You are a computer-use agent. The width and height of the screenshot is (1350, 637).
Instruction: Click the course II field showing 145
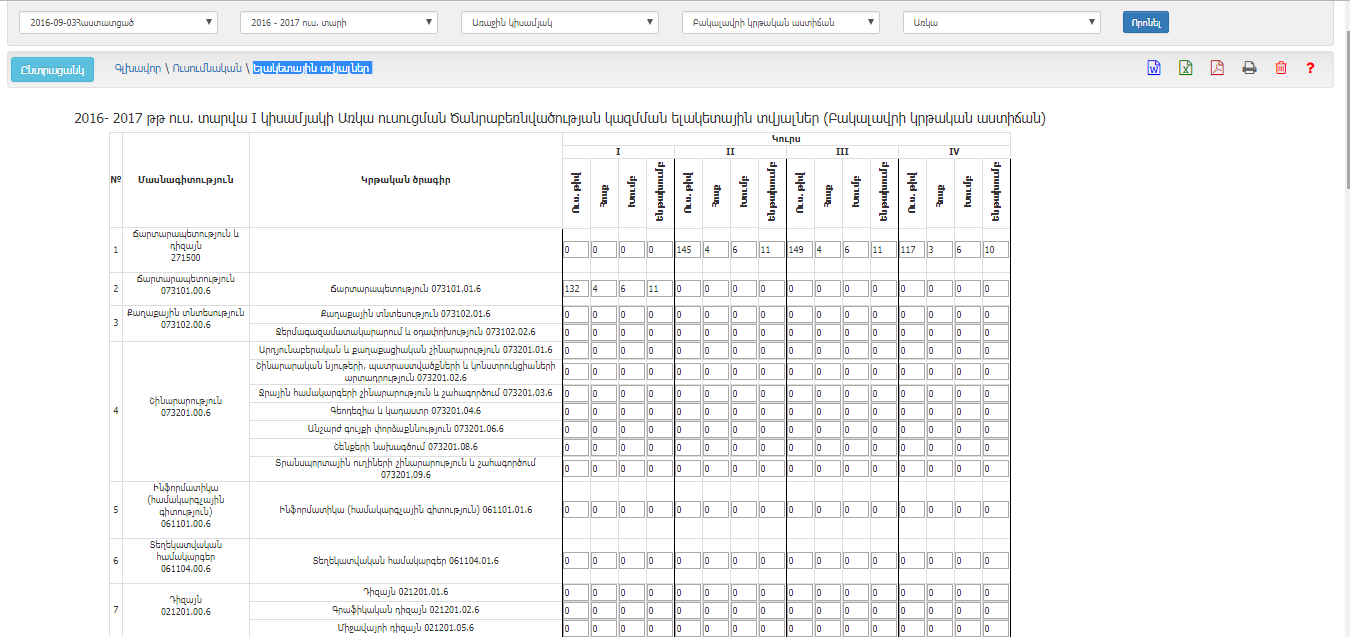[x=687, y=249]
